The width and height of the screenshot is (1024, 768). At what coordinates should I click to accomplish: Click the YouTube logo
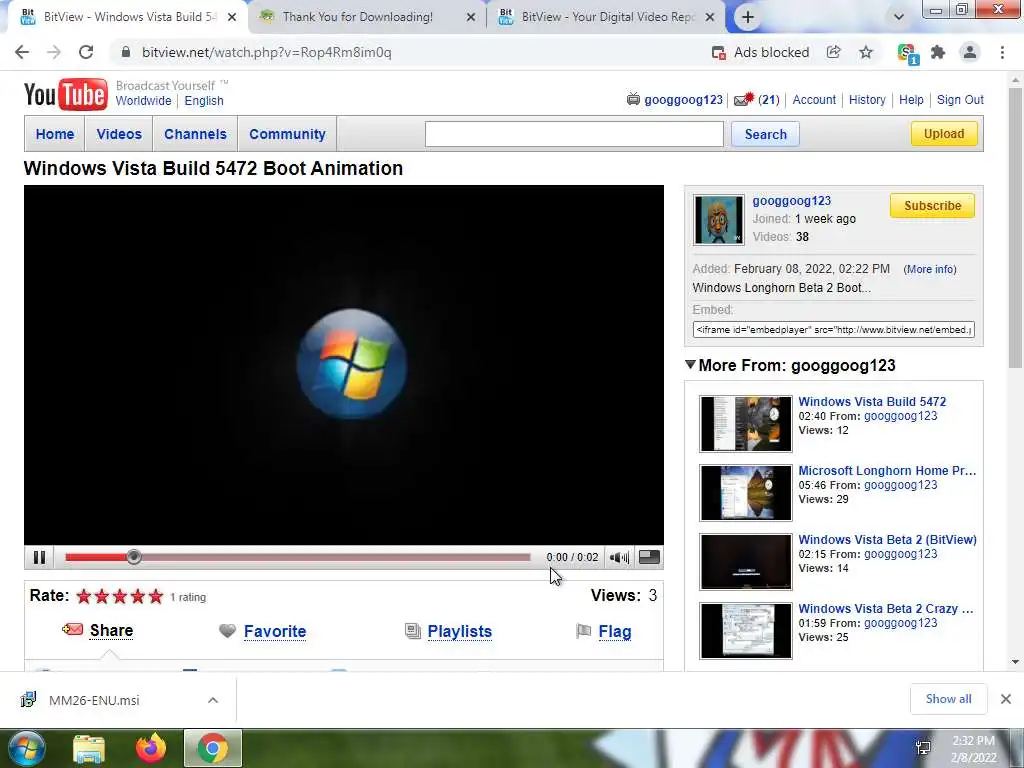65,95
